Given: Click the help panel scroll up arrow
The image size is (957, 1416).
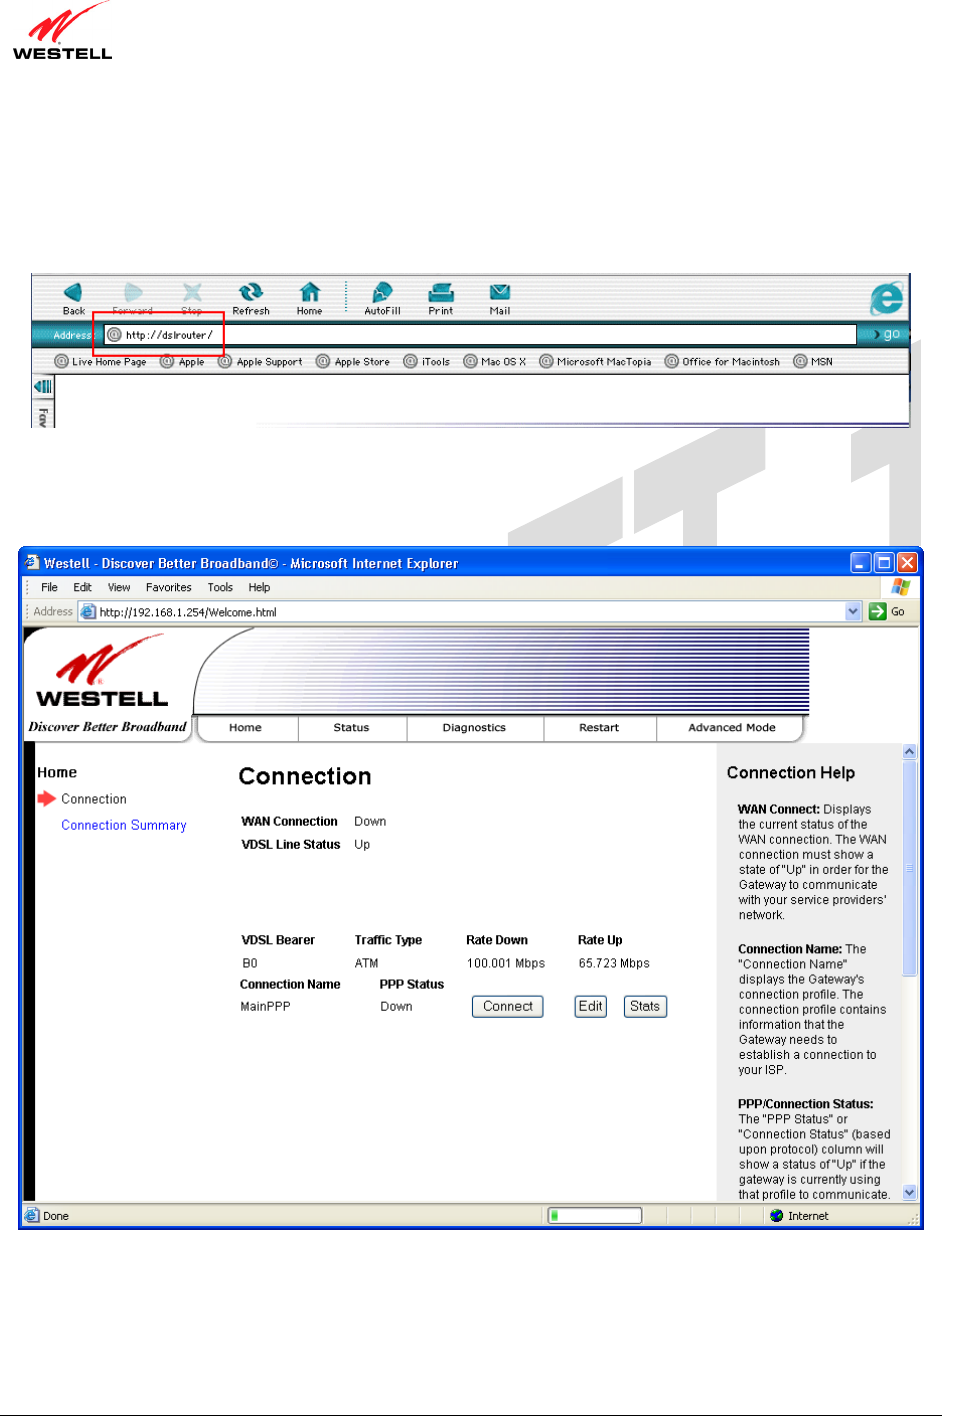Looking at the screenshot, I should (x=909, y=752).
